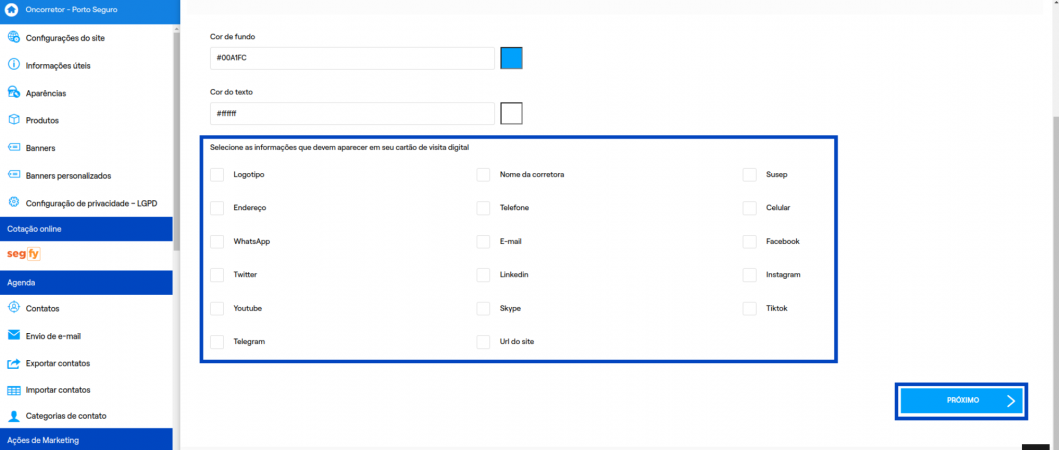Click the blue Cor de fundo swatch
Image resolution: width=1059 pixels, height=450 pixels.
pos(511,58)
